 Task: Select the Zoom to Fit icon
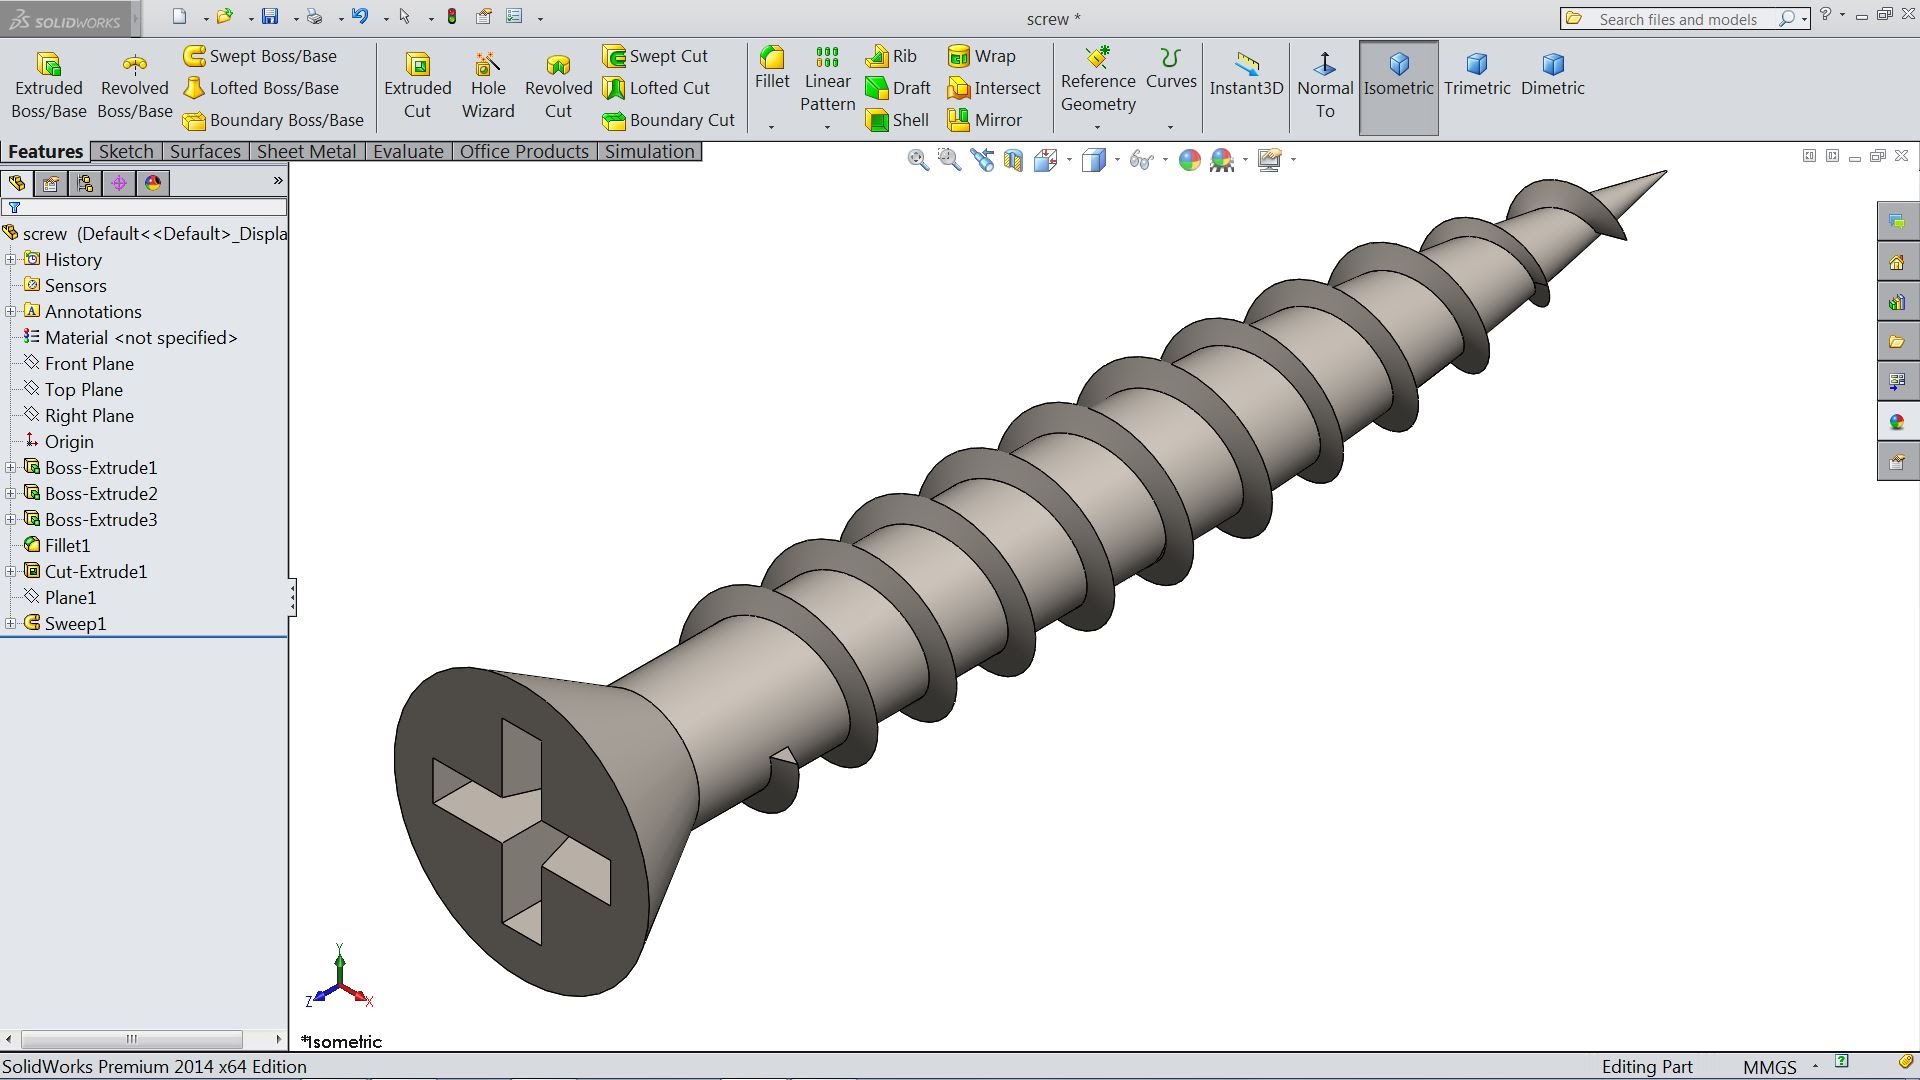point(918,160)
